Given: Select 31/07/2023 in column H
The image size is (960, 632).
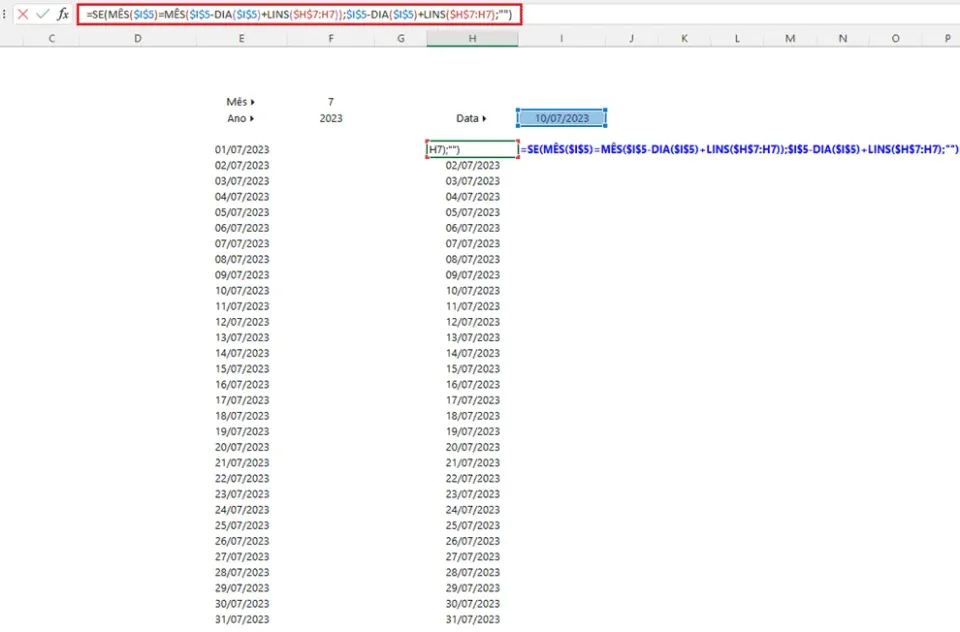Looking at the screenshot, I should tap(473, 619).
